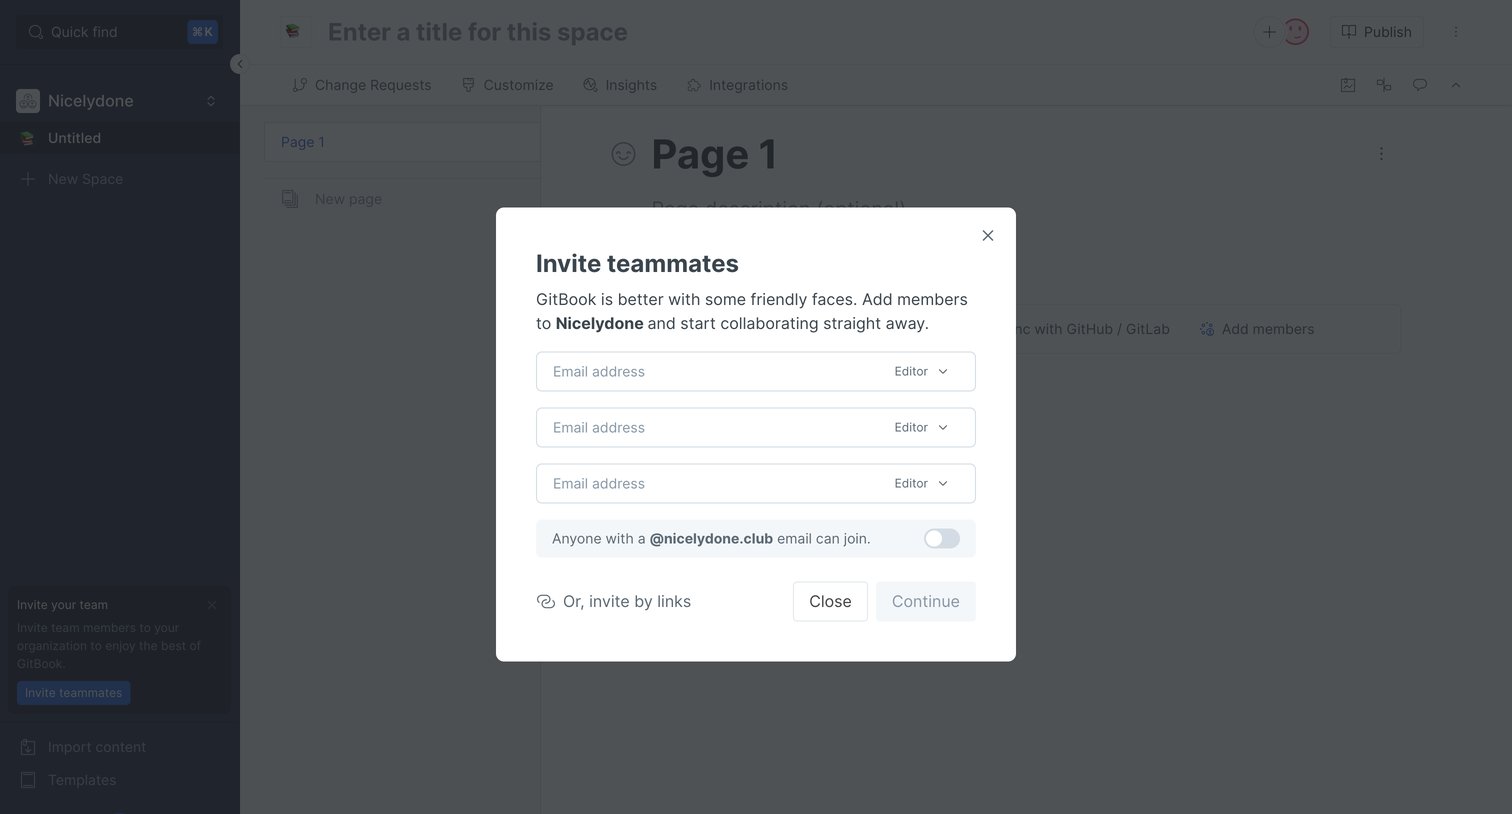This screenshot has height=814, width=1512.
Task: Select Page 1 in the page list
Action: [402, 142]
